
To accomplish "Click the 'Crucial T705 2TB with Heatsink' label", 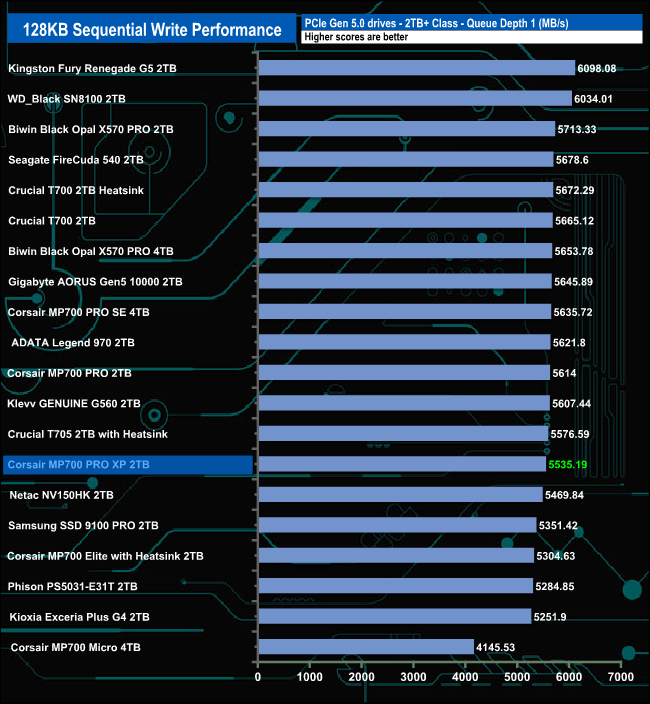I will point(88,434).
